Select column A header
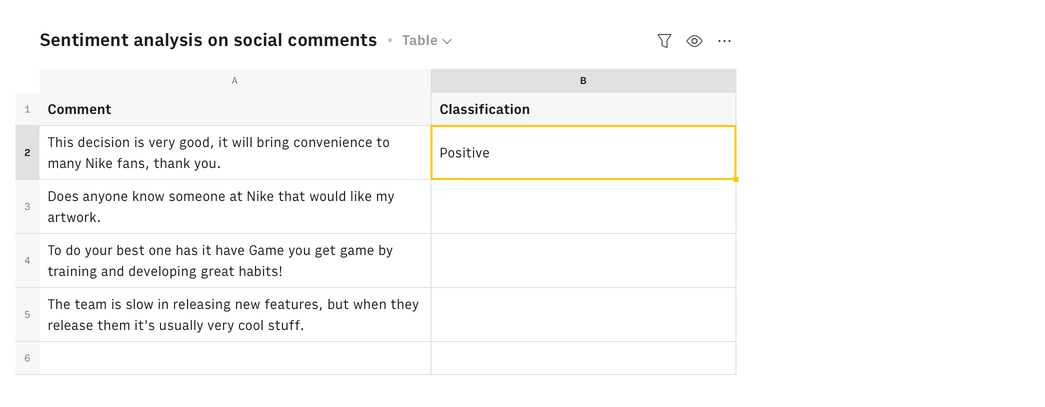The image size is (1045, 407). tap(235, 81)
